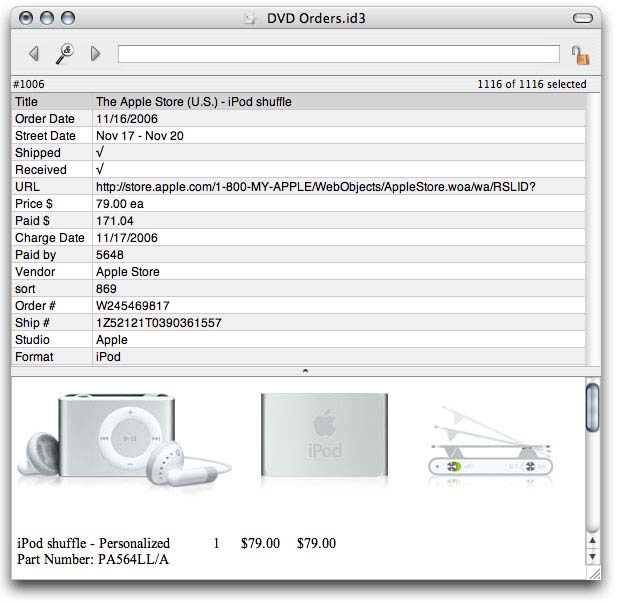This screenshot has width=619, height=603.
Task: Focus the search text field
Action: tap(338, 54)
